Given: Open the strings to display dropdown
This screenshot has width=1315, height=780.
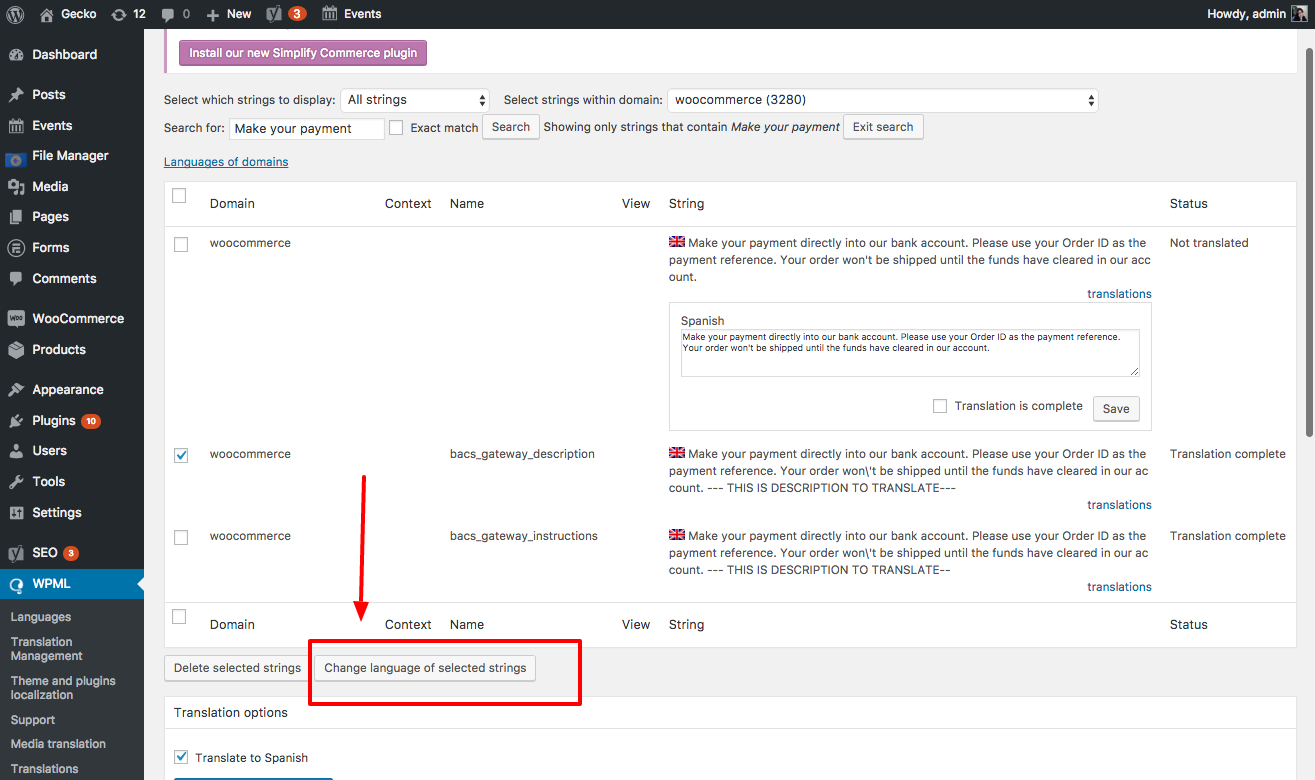Looking at the screenshot, I should point(415,100).
